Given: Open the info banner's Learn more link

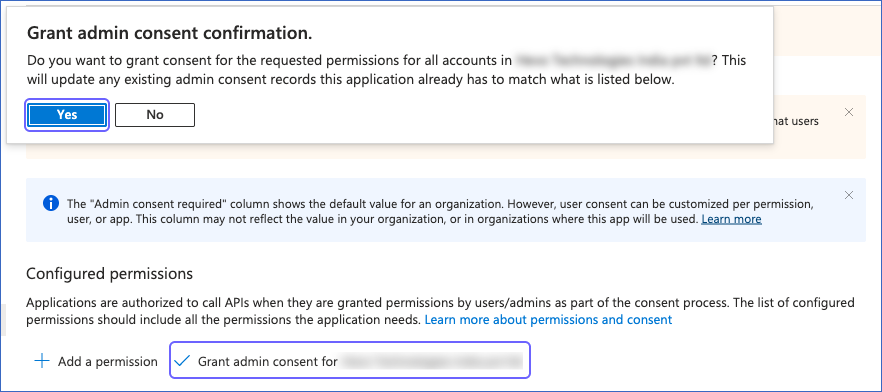Looking at the screenshot, I should 731,219.
